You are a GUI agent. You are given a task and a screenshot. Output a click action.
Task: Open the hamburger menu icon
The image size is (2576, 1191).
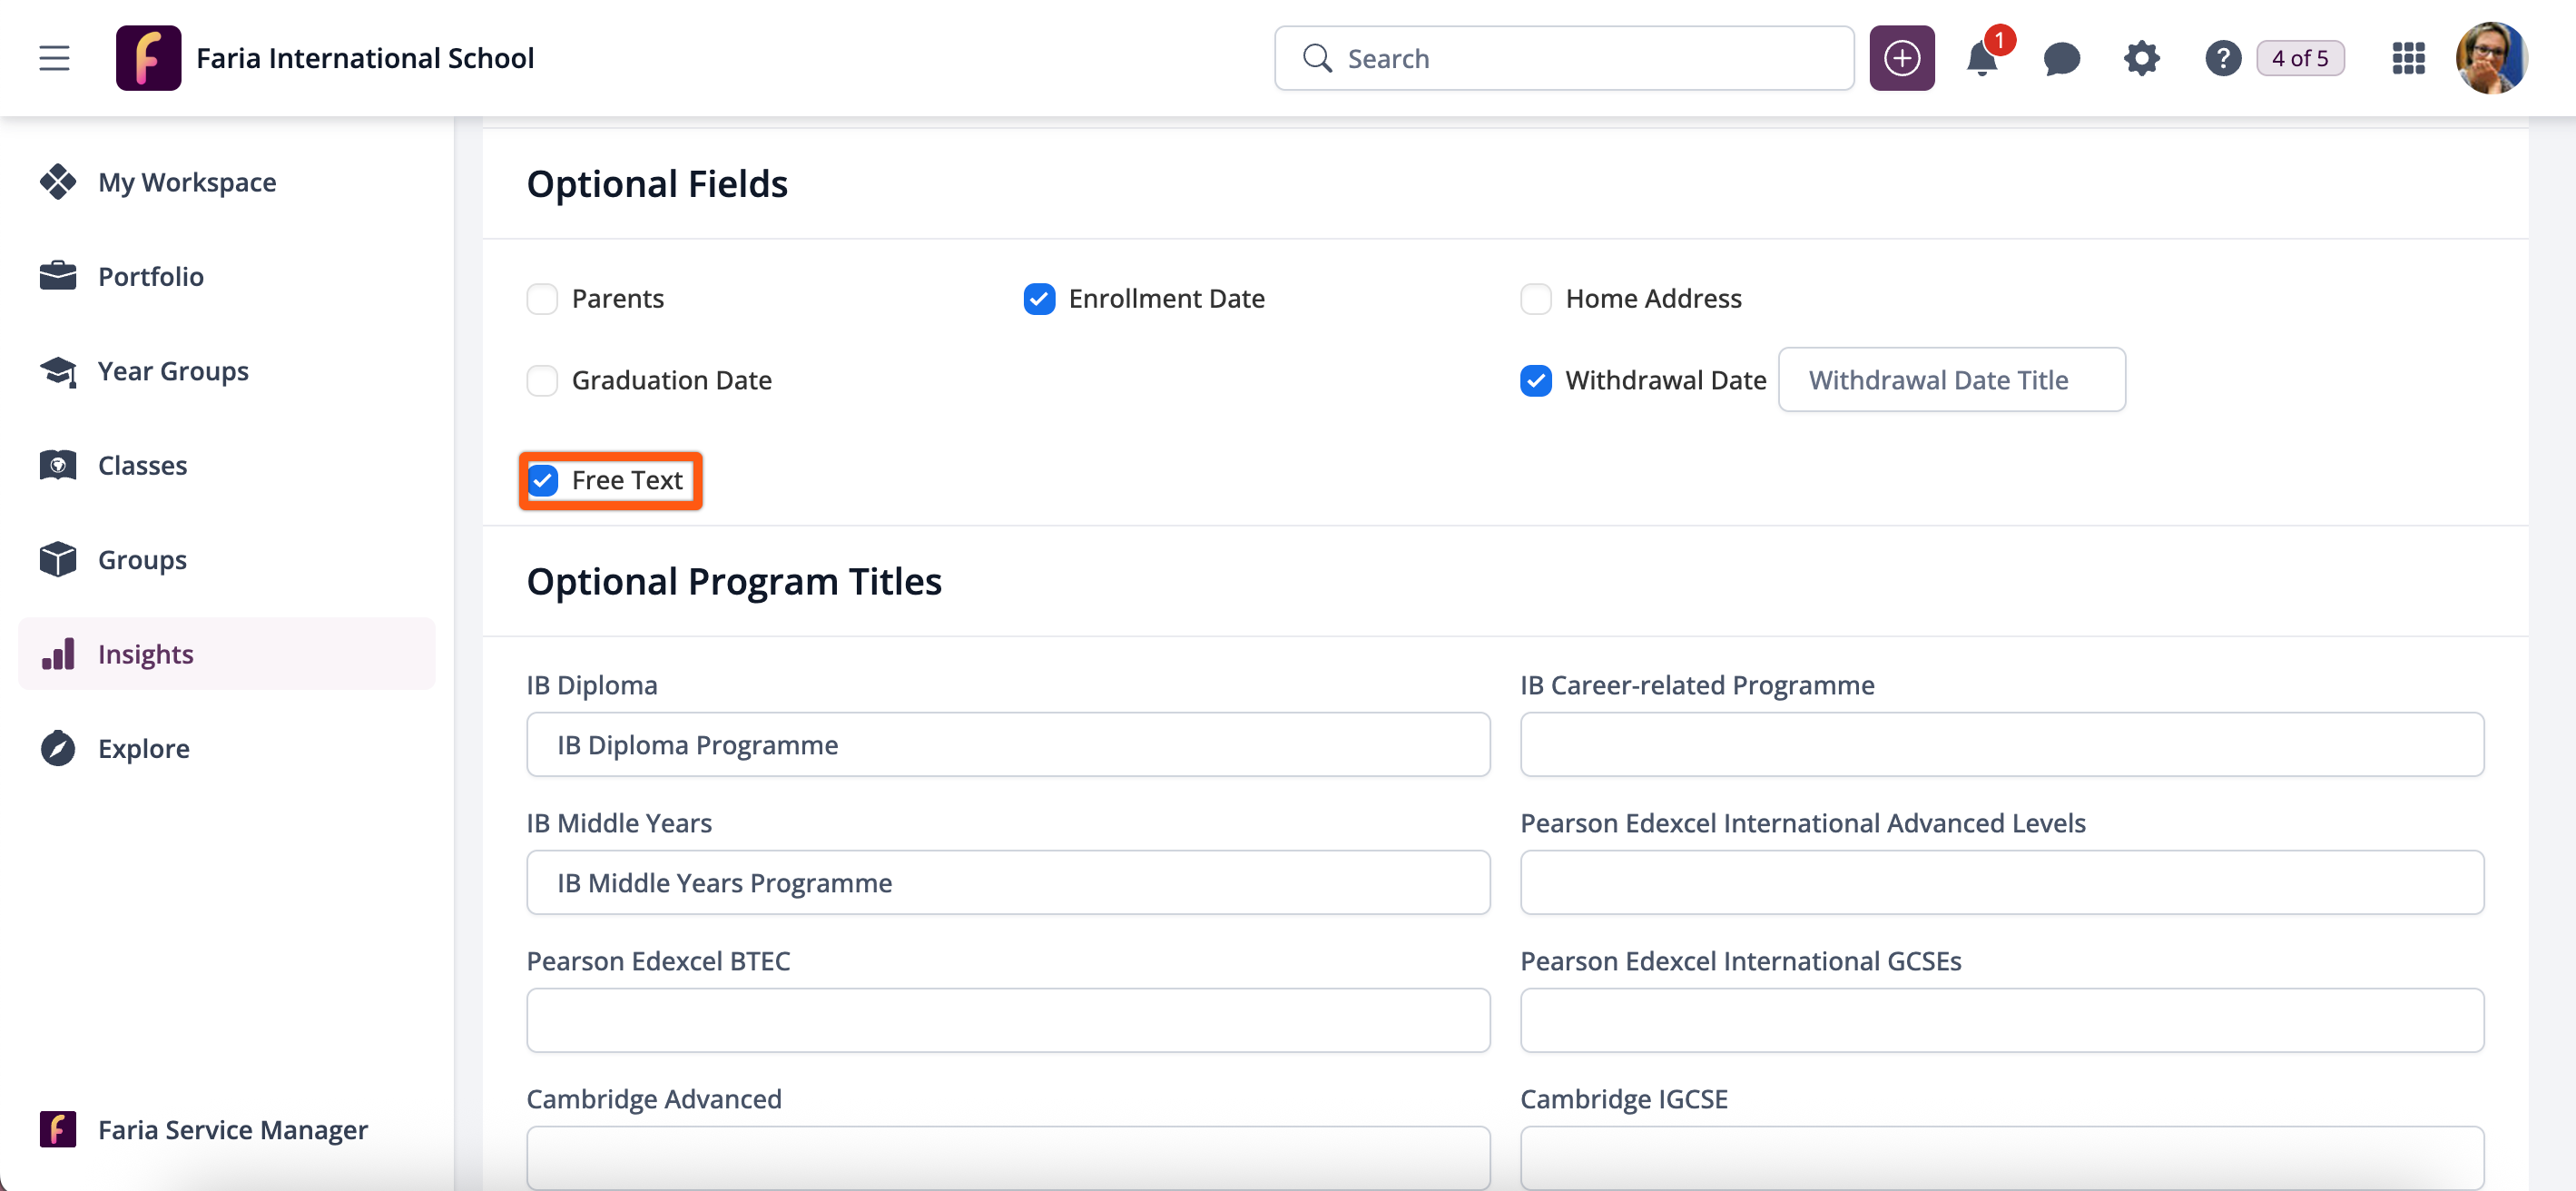[54, 58]
